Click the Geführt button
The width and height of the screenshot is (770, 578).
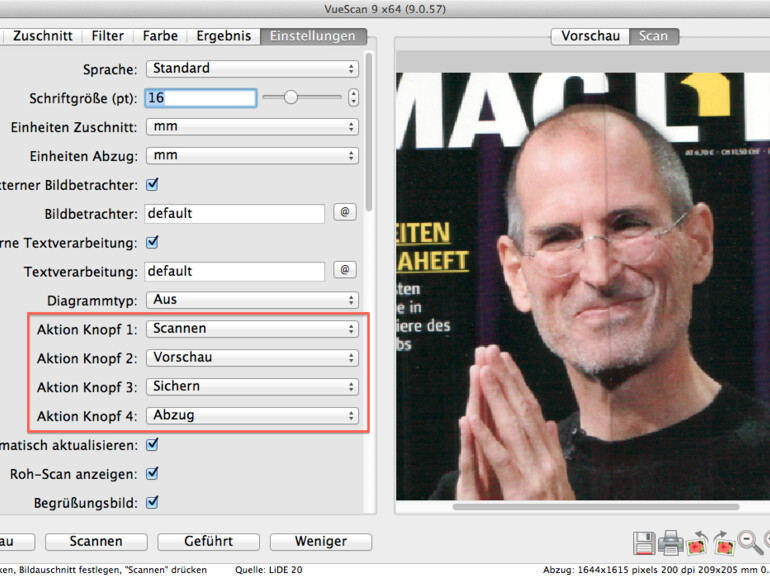208,541
